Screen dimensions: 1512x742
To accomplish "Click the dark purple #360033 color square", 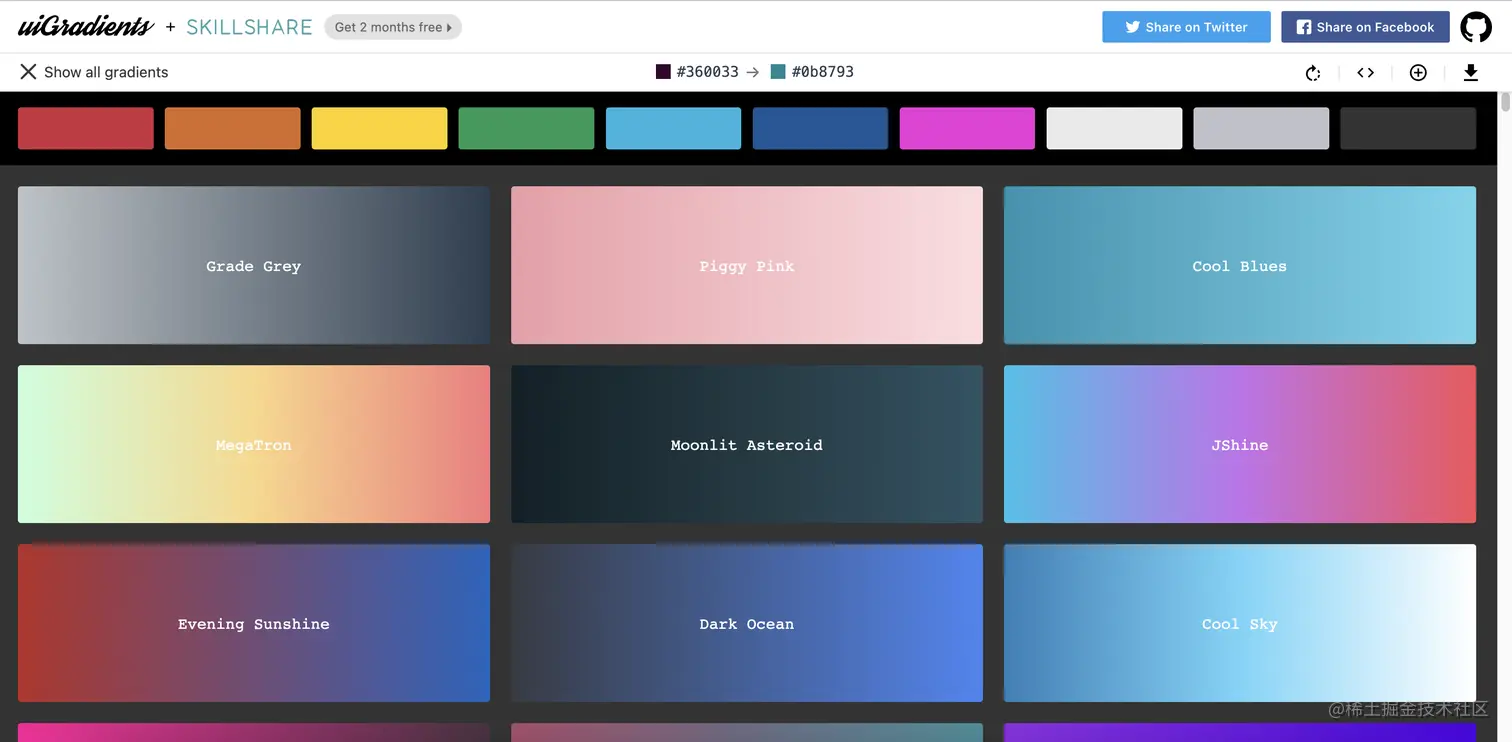I will point(663,72).
